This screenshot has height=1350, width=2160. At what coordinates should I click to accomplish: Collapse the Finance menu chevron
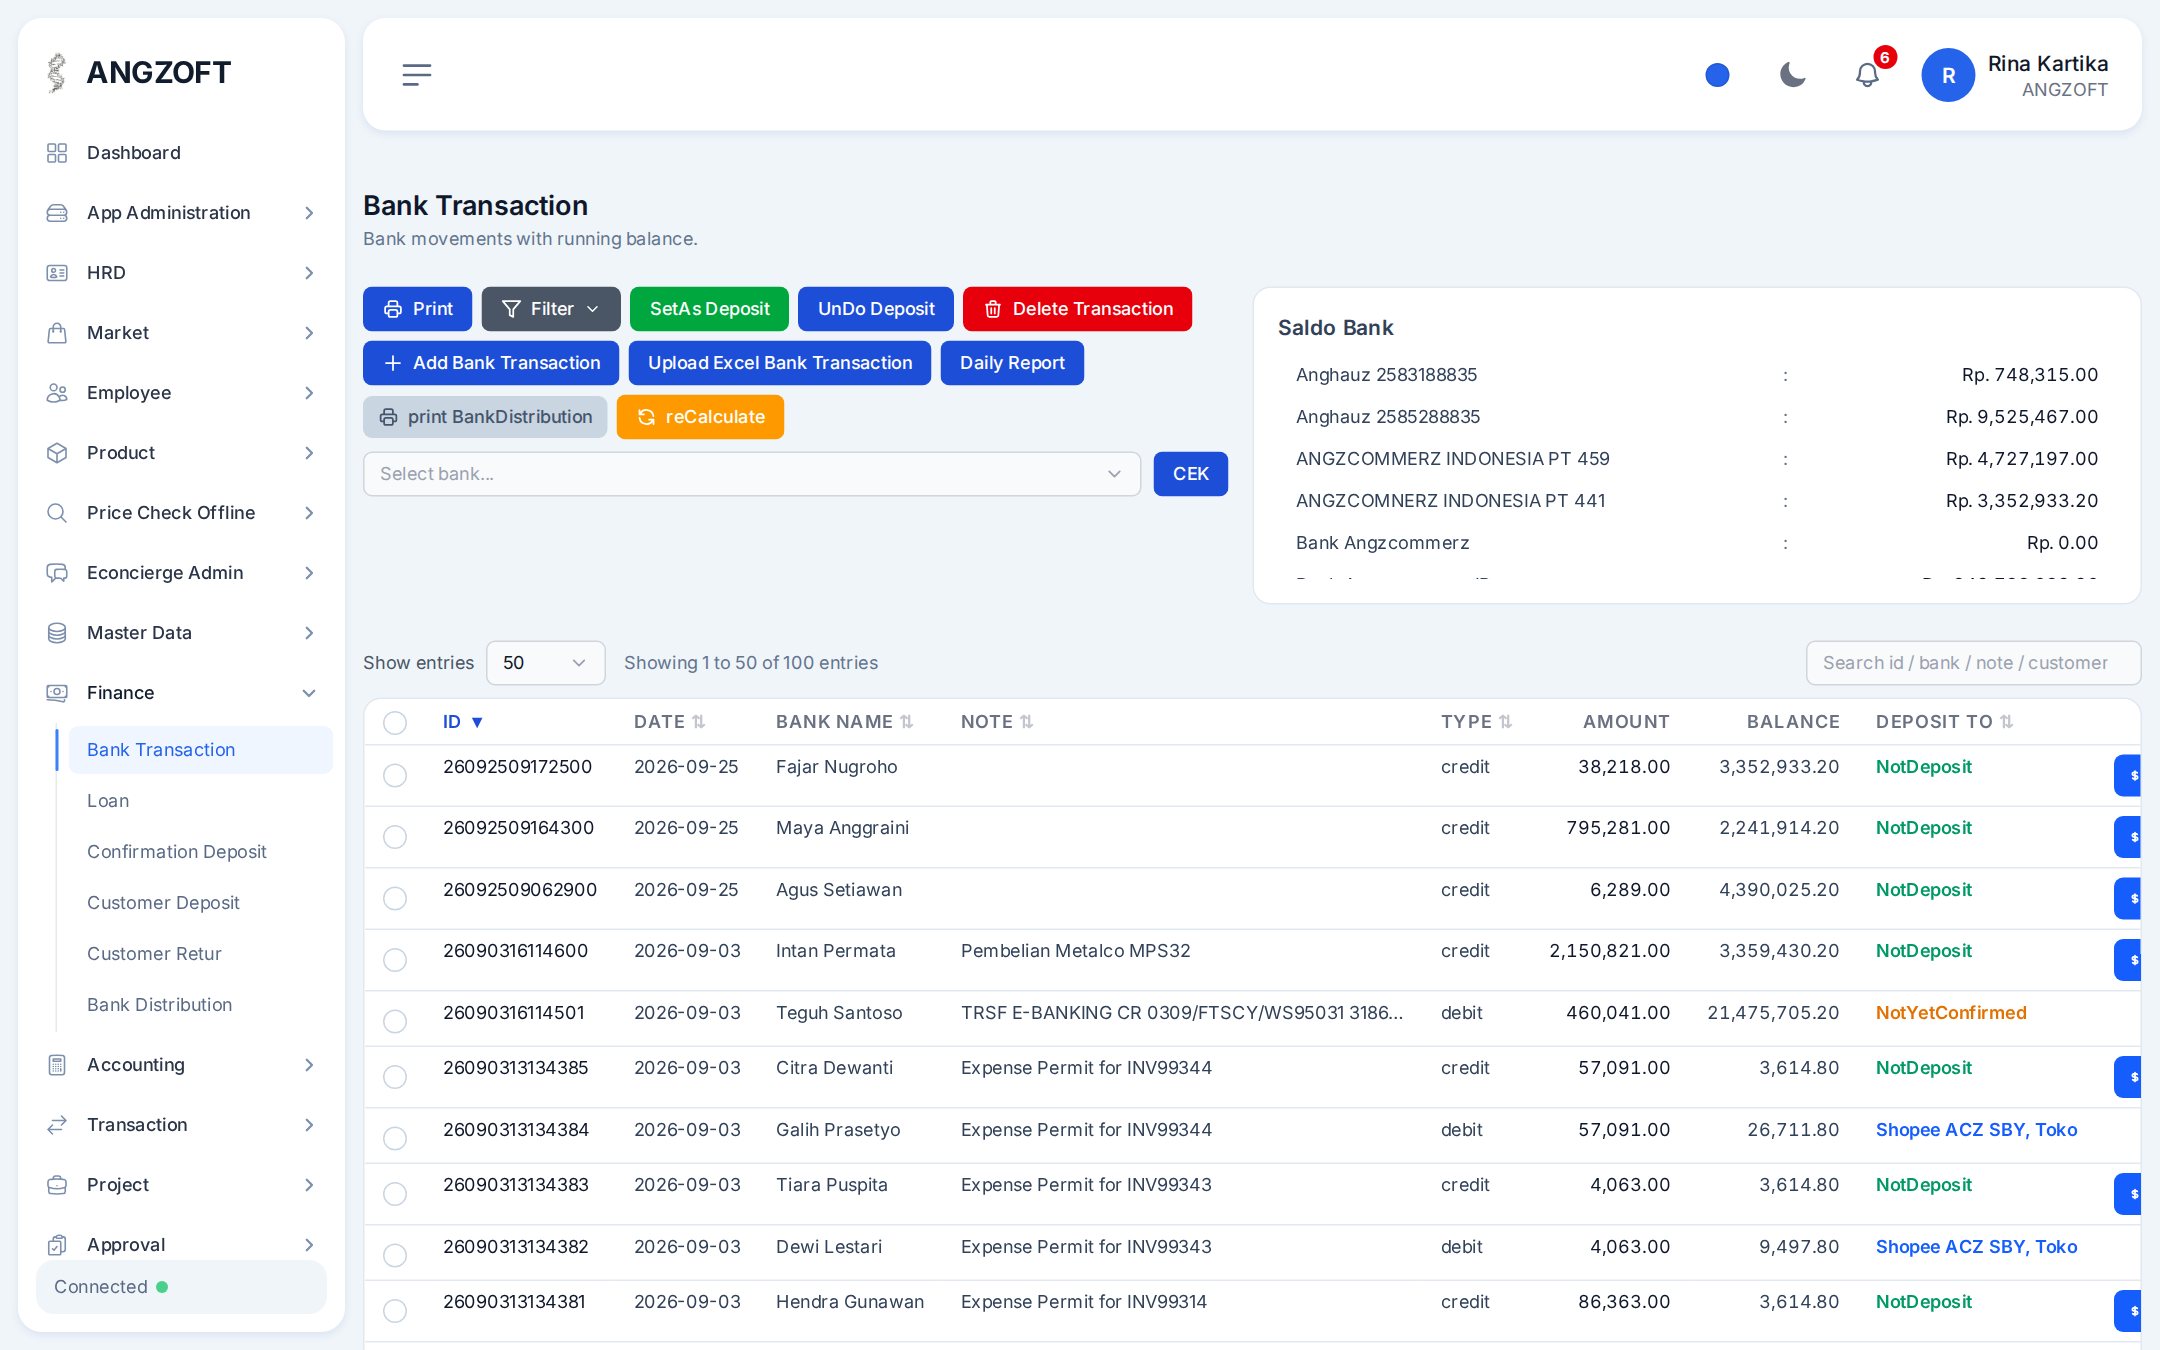(309, 693)
